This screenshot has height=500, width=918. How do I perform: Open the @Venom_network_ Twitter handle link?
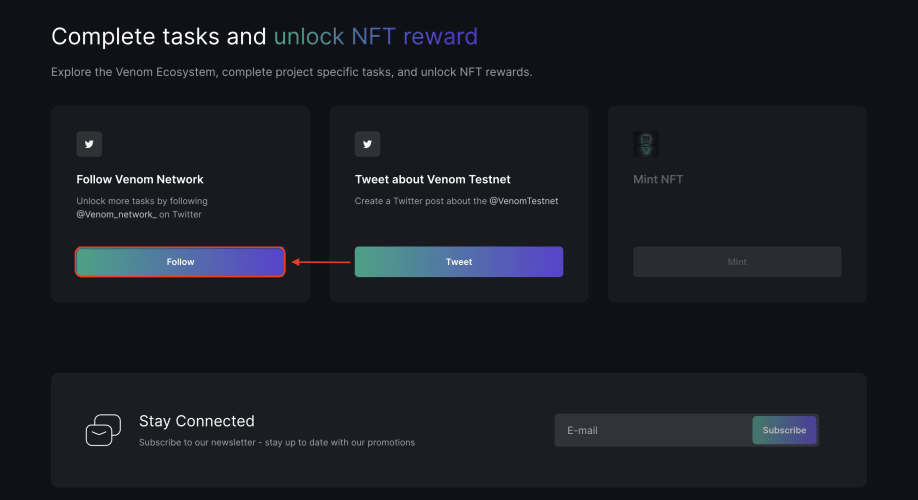coord(117,214)
